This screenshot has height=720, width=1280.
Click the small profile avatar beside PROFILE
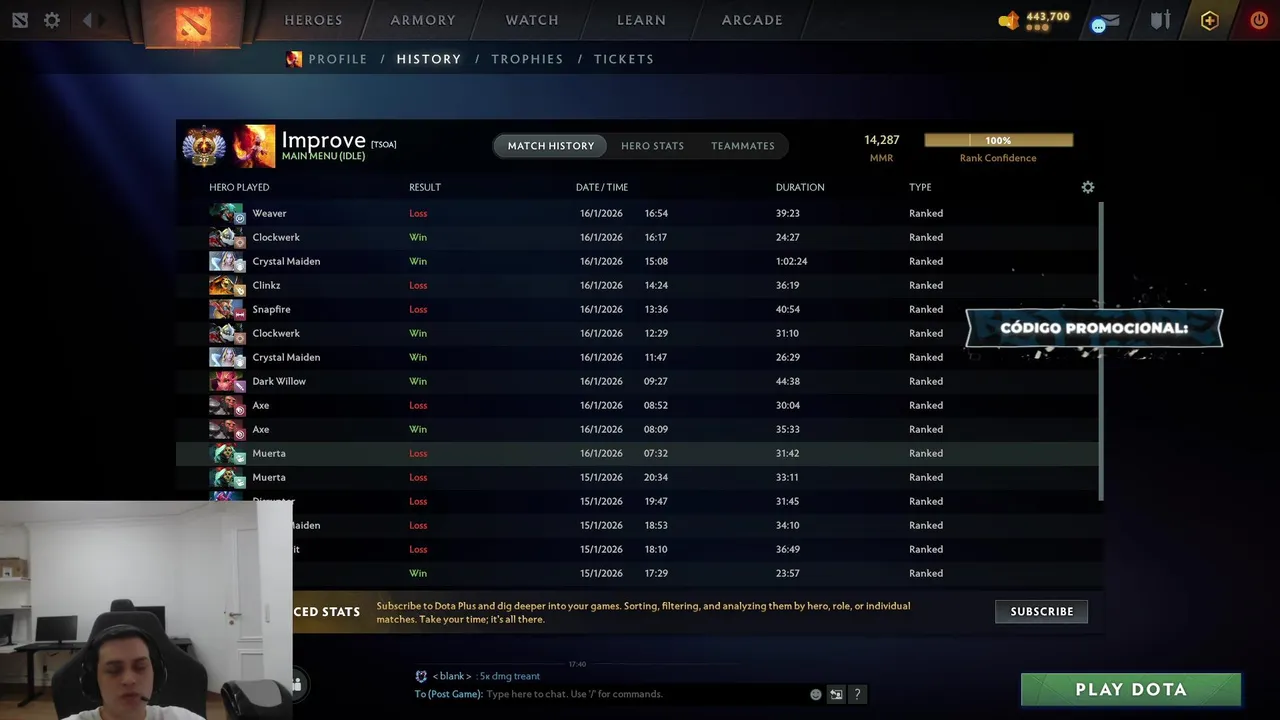pyautogui.click(x=294, y=59)
